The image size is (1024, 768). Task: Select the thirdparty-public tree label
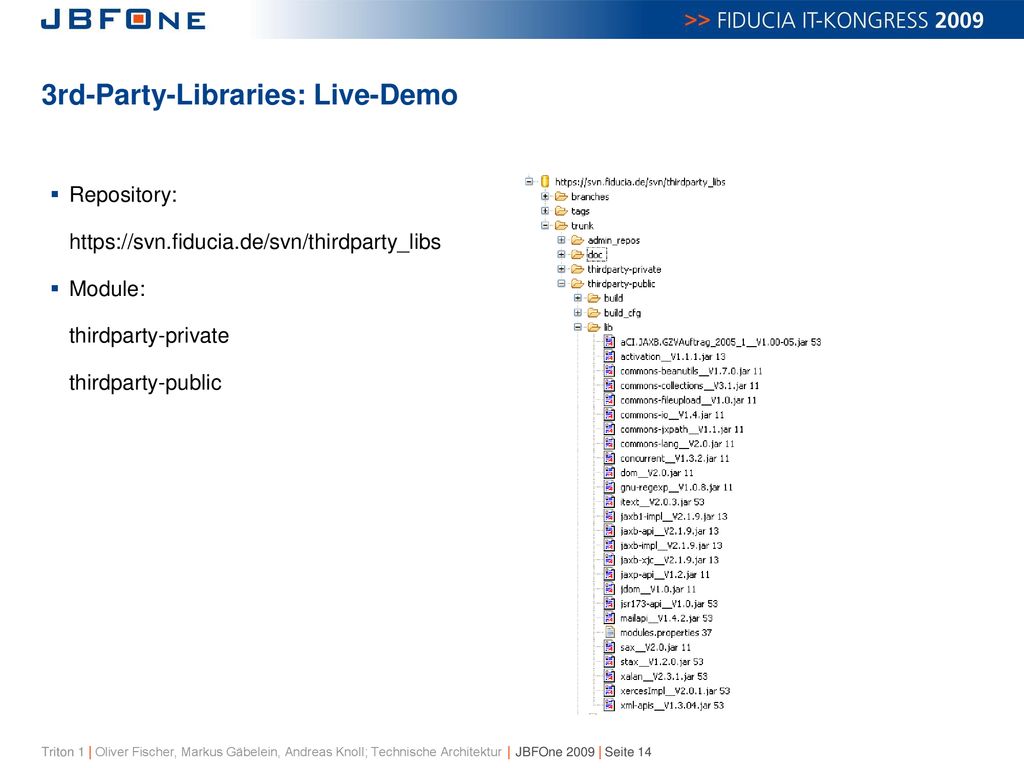click(x=621, y=284)
